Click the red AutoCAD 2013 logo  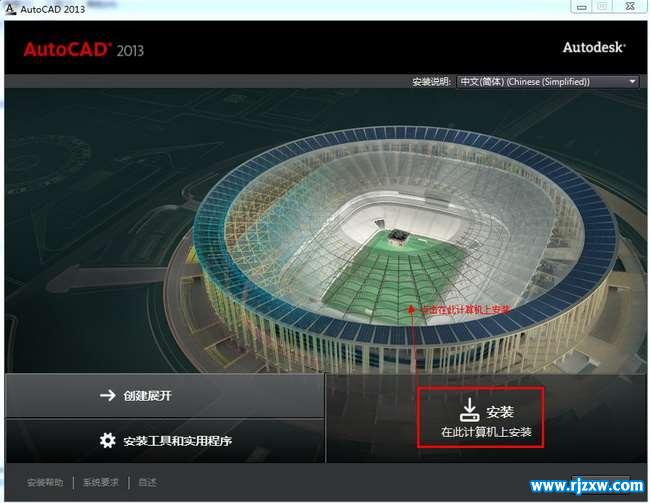[x=83, y=50]
